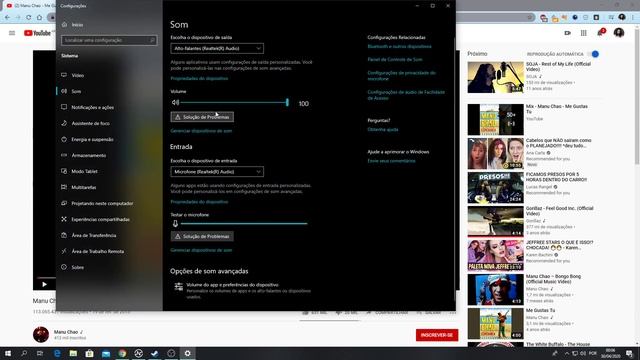Screen dimensions: 640x360
Task: Click Chrome home button
Action: pyautogui.click(x=39, y=18)
